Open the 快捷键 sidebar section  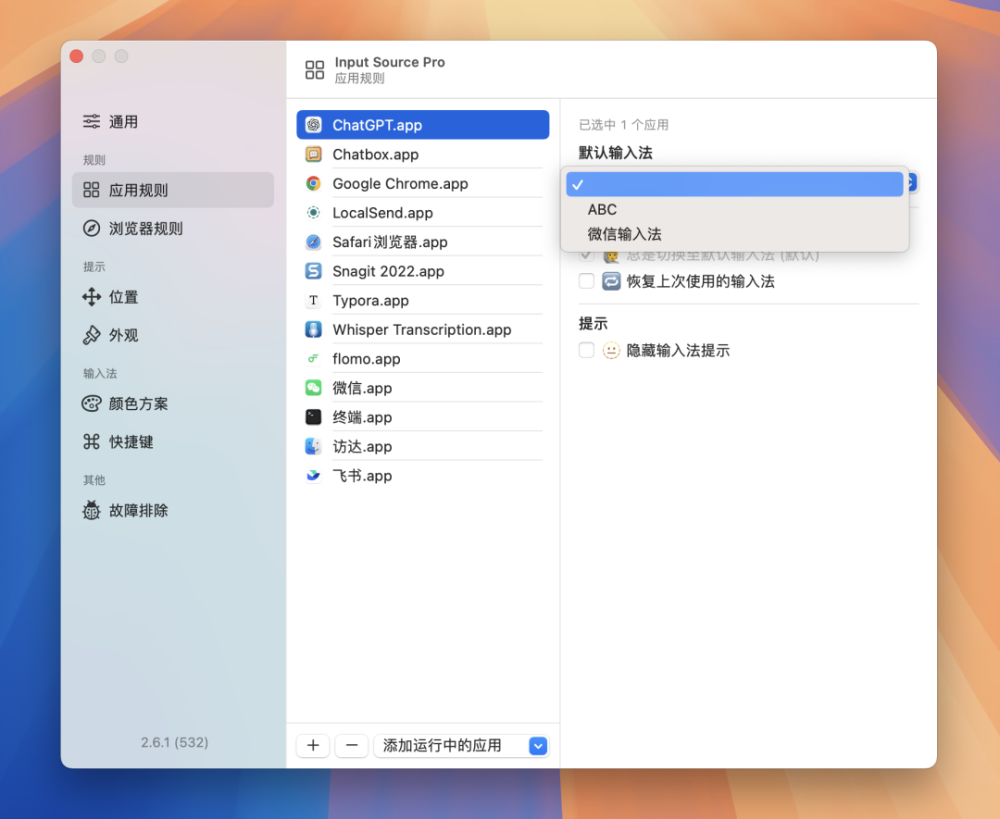click(173, 441)
